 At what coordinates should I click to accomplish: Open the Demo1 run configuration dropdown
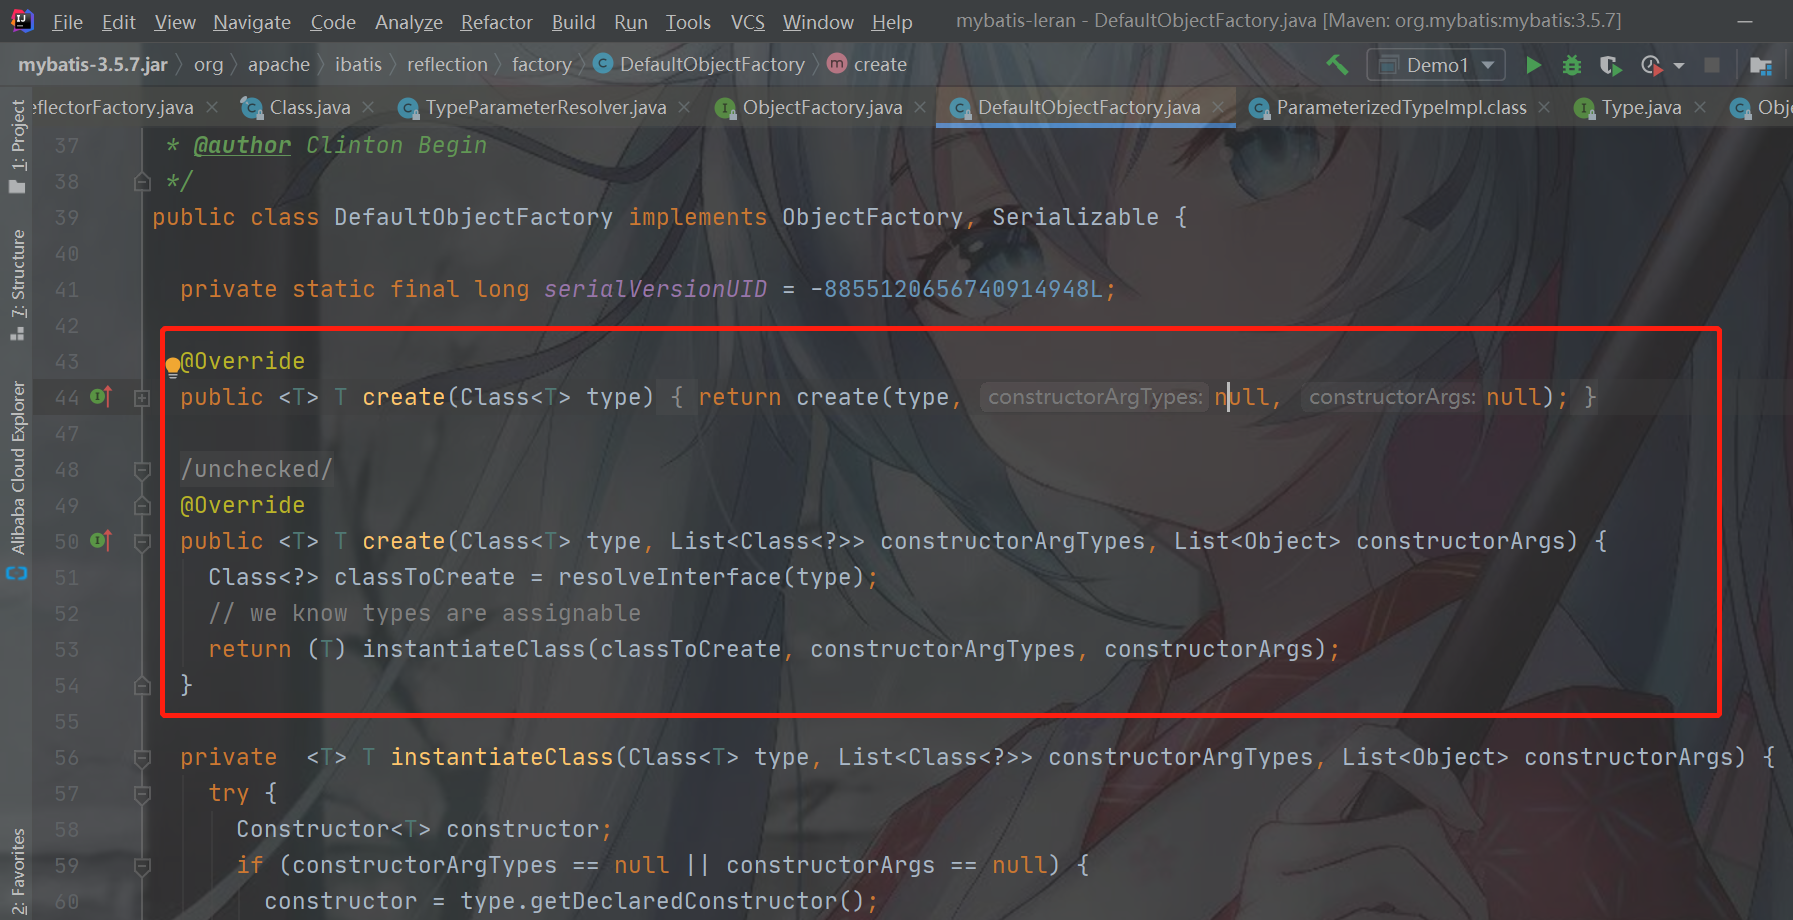(x=1437, y=65)
